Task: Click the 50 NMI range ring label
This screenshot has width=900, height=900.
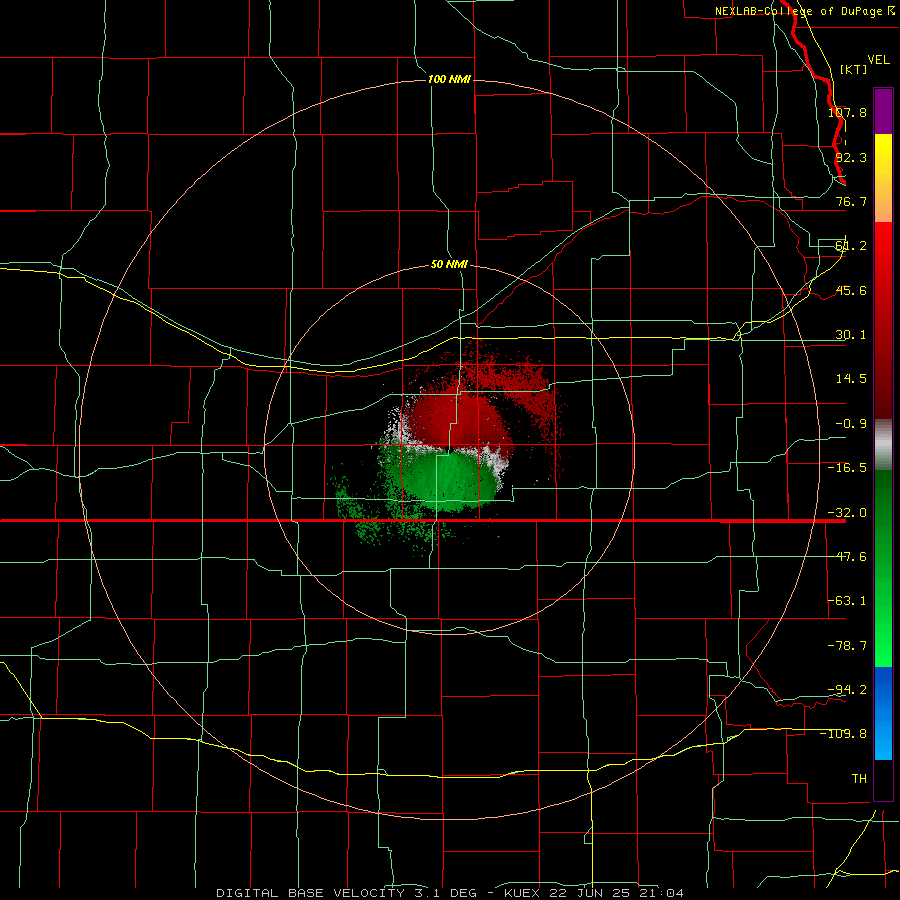Action: (x=449, y=265)
